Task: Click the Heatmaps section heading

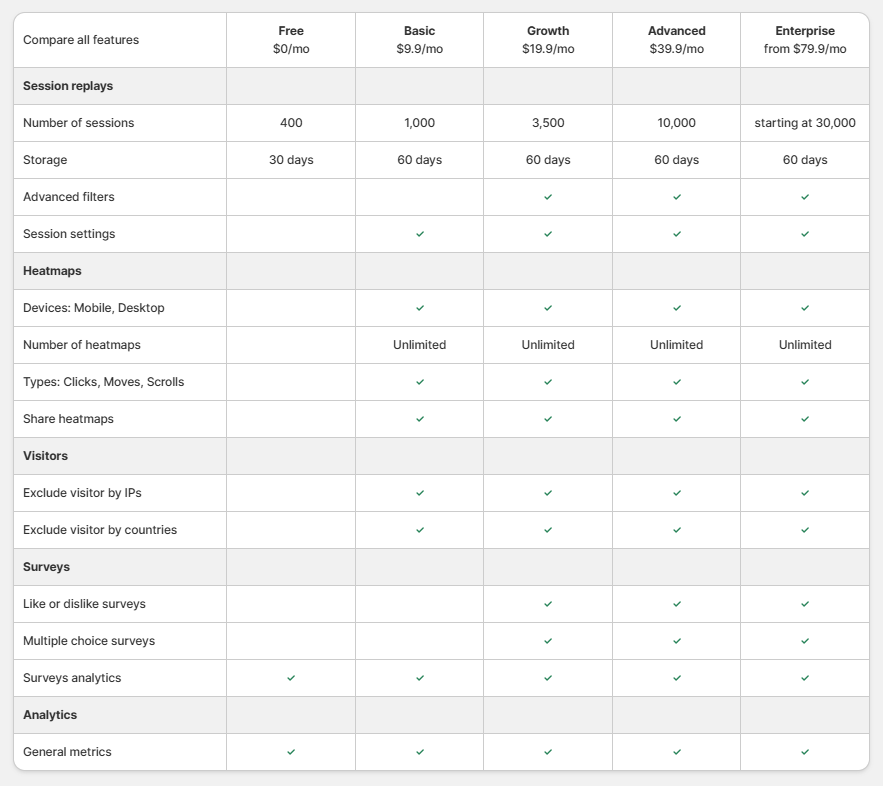Action: tap(52, 271)
